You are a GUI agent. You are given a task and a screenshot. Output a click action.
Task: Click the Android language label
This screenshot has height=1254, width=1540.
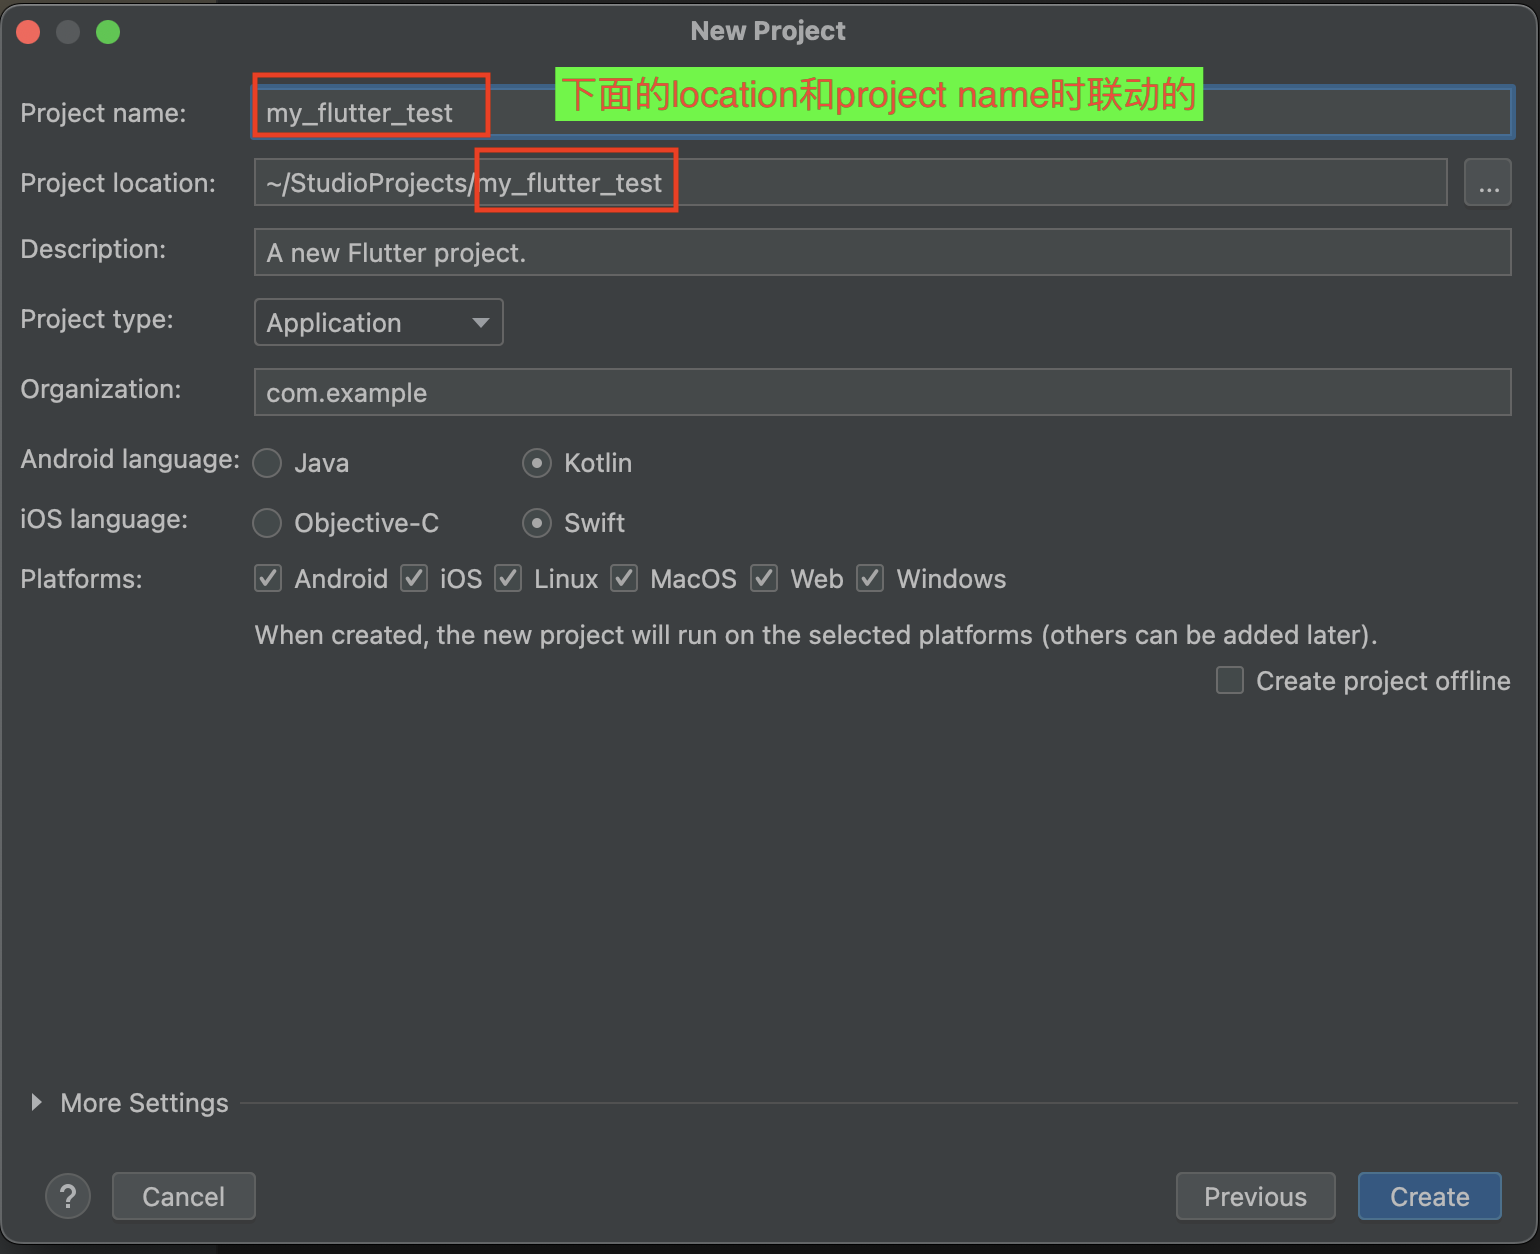pyautogui.click(x=130, y=459)
